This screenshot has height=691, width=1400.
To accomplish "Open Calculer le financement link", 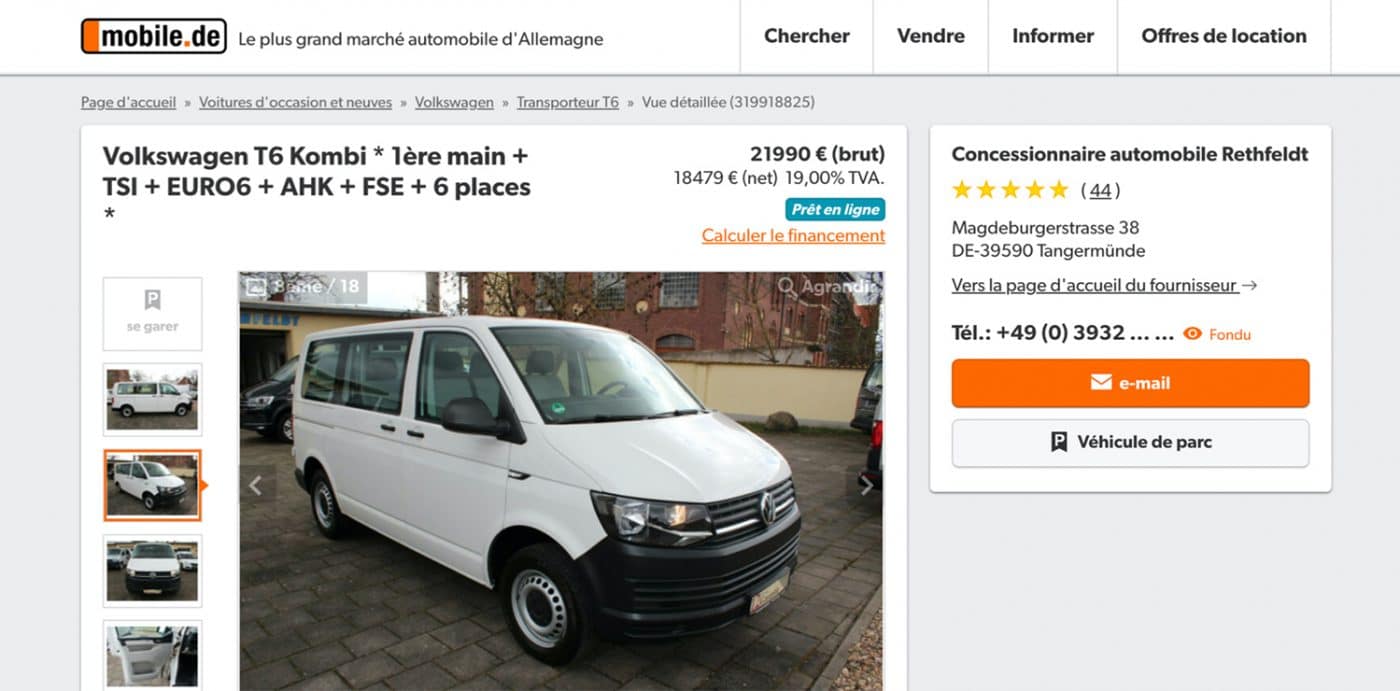I will click(793, 236).
